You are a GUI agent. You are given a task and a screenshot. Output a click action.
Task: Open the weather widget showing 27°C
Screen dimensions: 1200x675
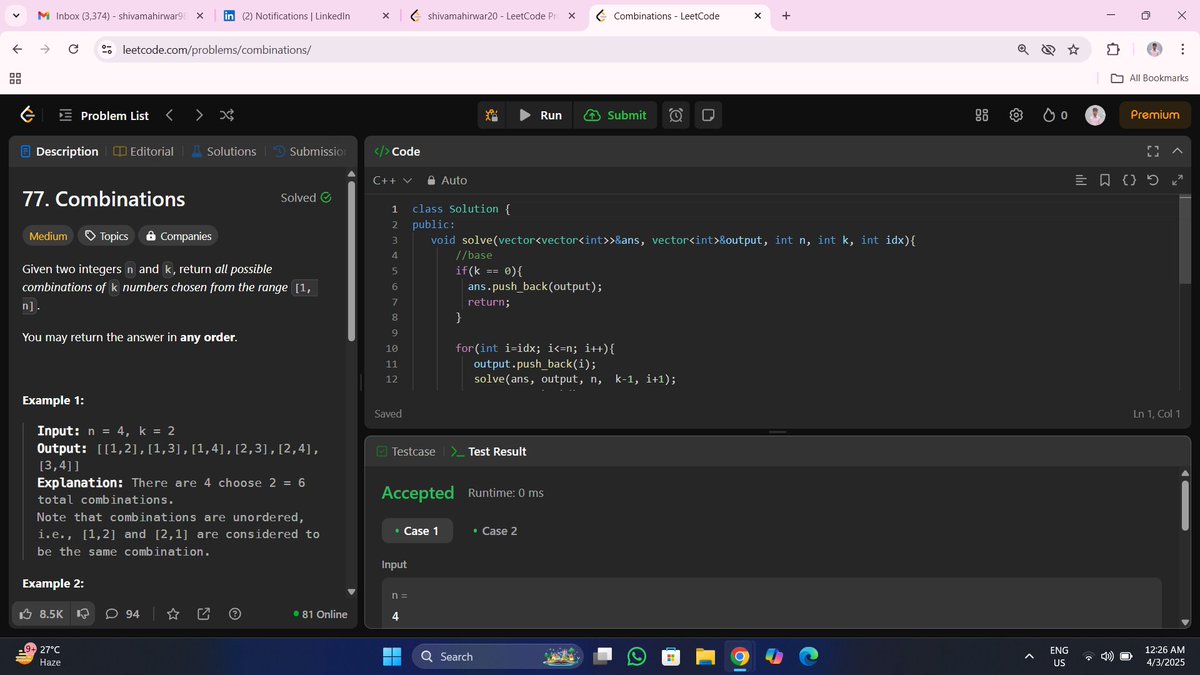pyautogui.click(x=38, y=655)
